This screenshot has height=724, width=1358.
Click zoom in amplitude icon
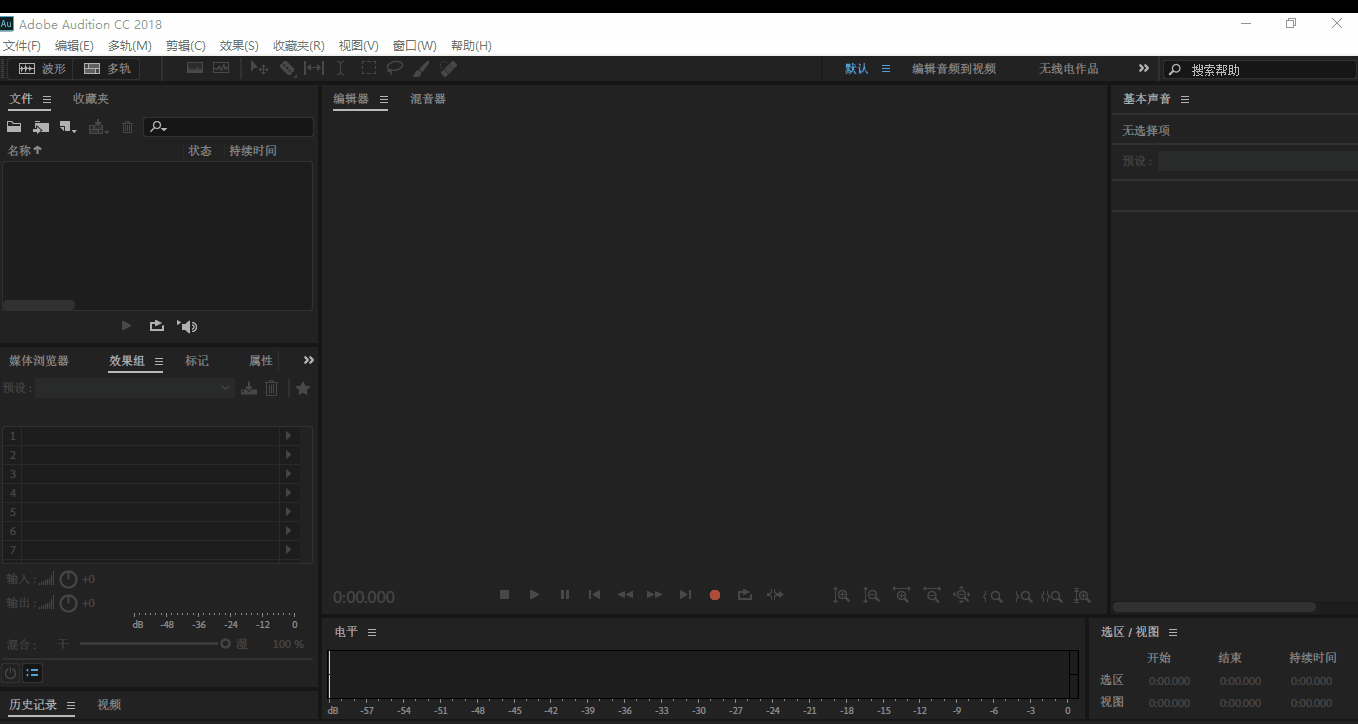(x=842, y=596)
